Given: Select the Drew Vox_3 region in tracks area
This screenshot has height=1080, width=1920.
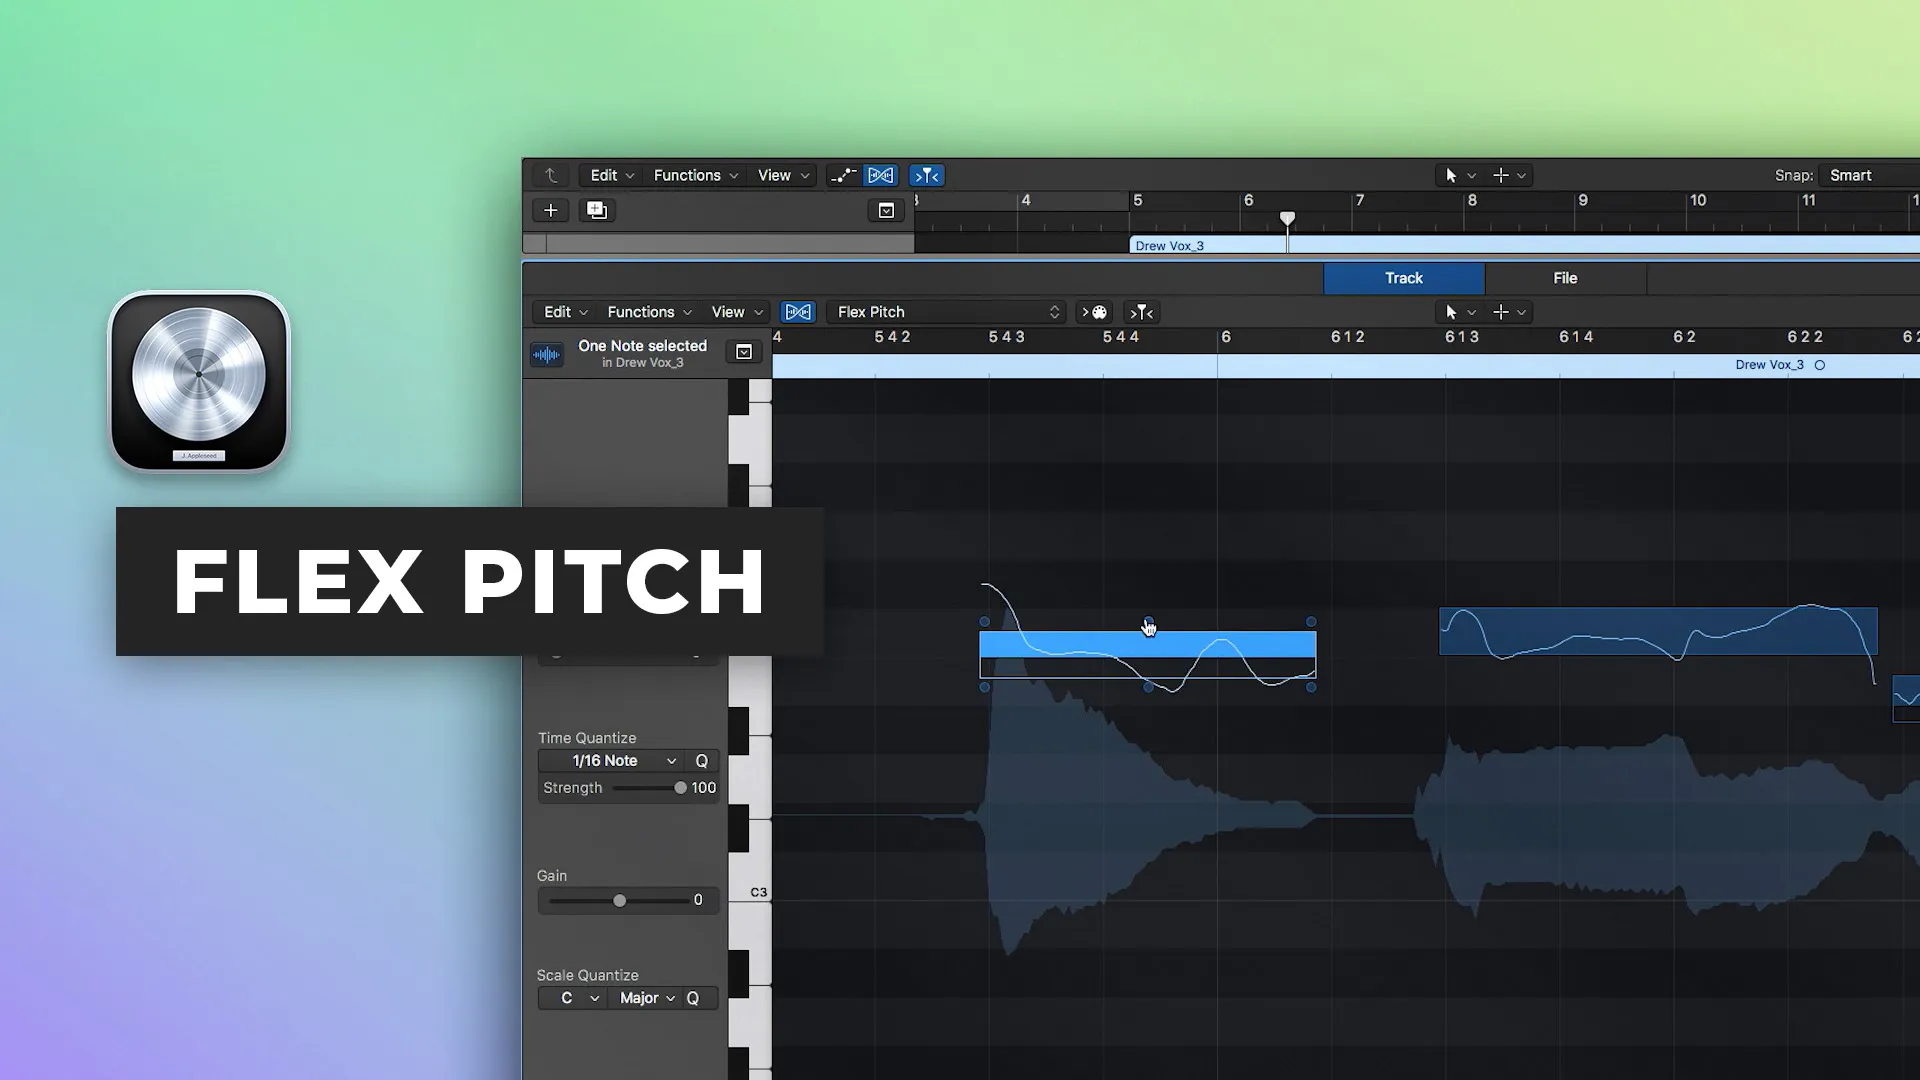Looking at the screenshot, I should [1524, 246].
